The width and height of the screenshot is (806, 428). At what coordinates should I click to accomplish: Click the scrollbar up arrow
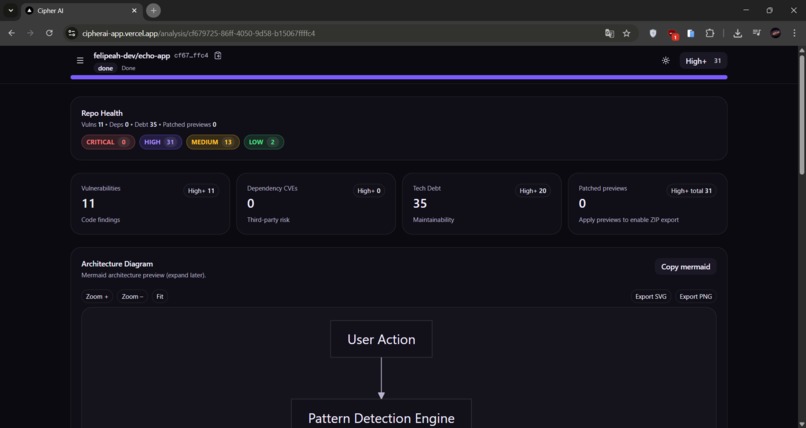click(801, 50)
